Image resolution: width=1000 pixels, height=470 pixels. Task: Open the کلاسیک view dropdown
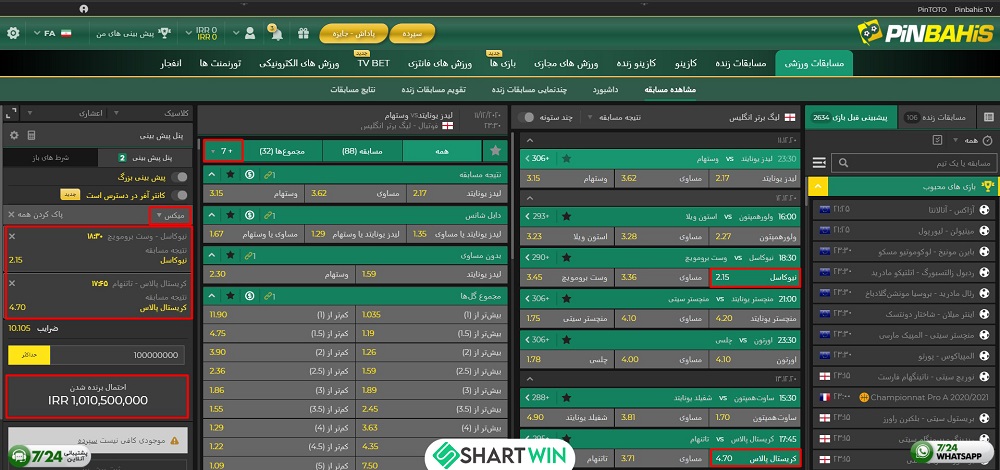pos(151,114)
